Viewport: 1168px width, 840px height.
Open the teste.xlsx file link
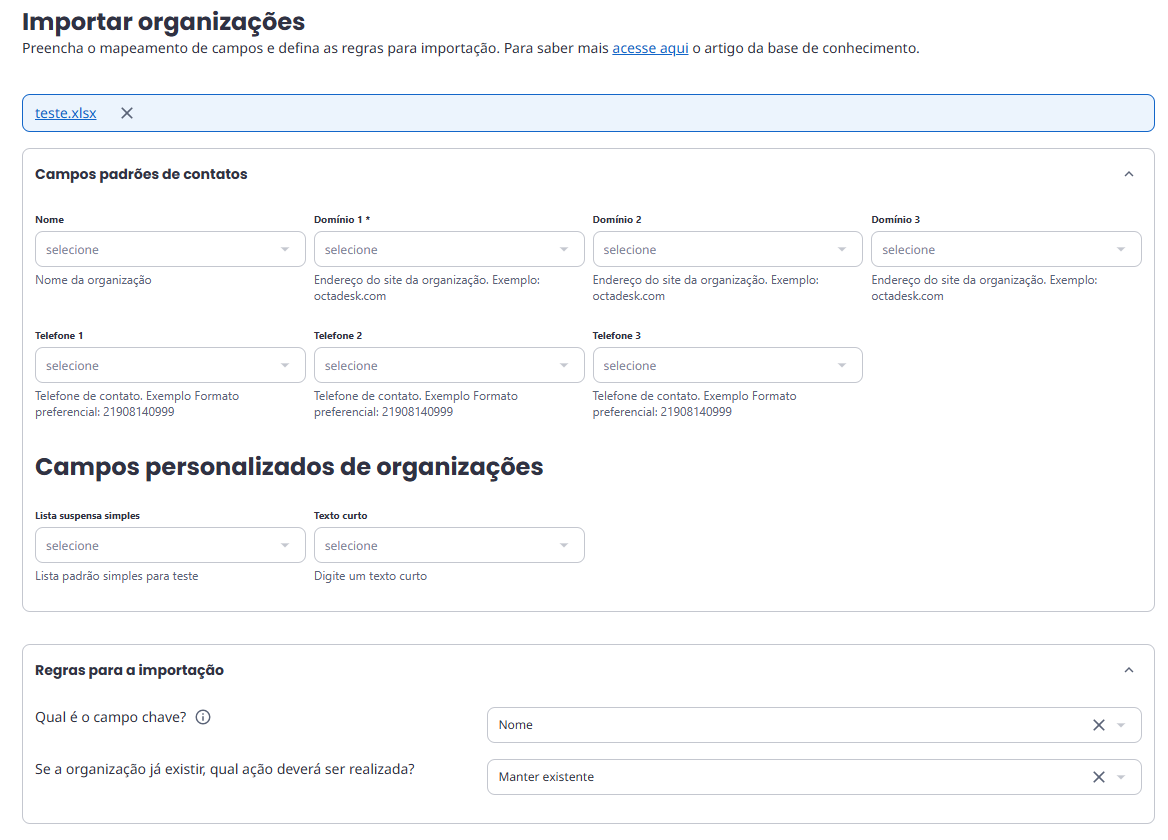pyautogui.click(x=66, y=113)
